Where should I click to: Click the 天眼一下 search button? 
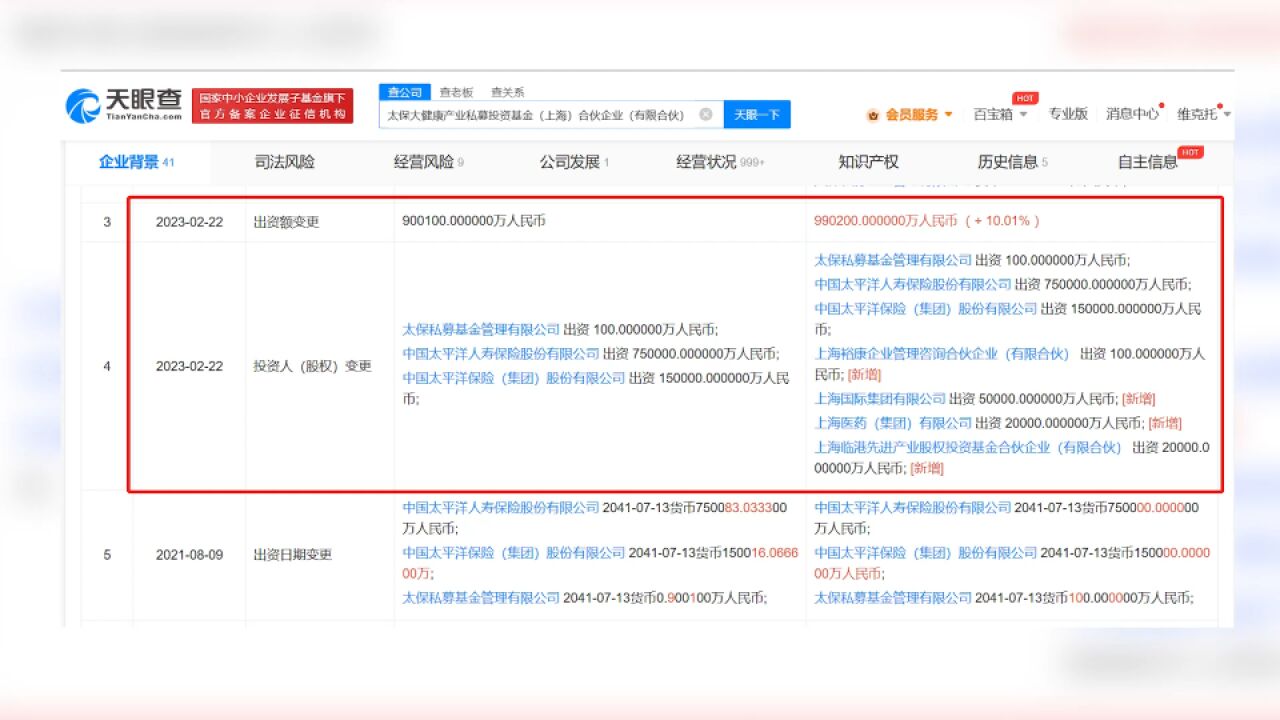(757, 114)
